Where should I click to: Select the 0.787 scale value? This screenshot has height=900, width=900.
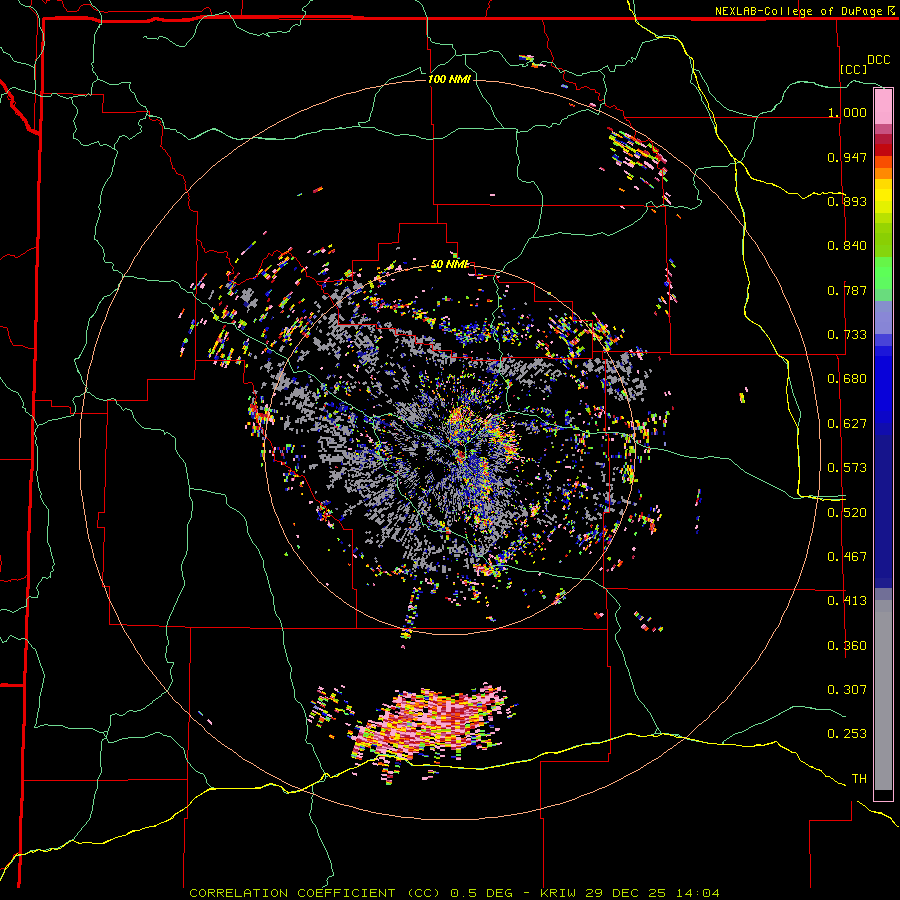[x=847, y=290]
